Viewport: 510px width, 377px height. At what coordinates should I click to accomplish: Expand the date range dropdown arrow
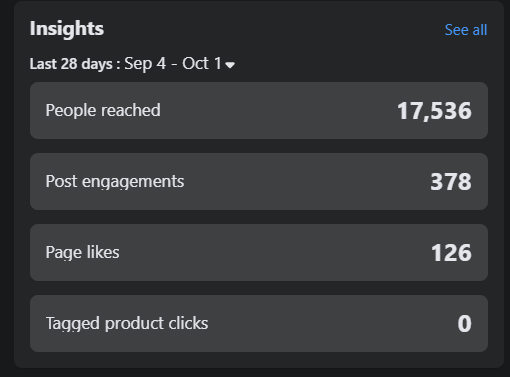(230, 65)
